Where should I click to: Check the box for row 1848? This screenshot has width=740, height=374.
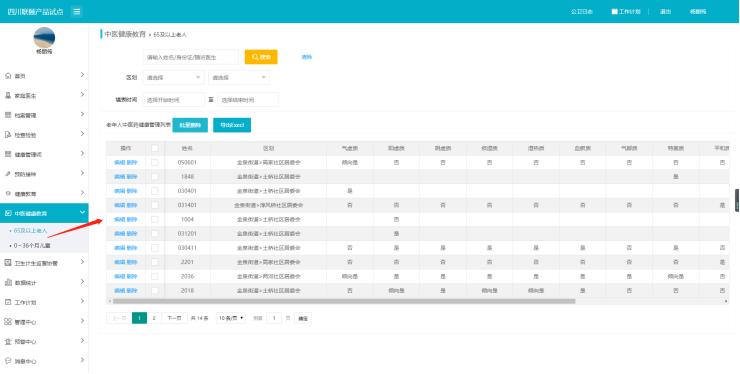click(x=155, y=177)
